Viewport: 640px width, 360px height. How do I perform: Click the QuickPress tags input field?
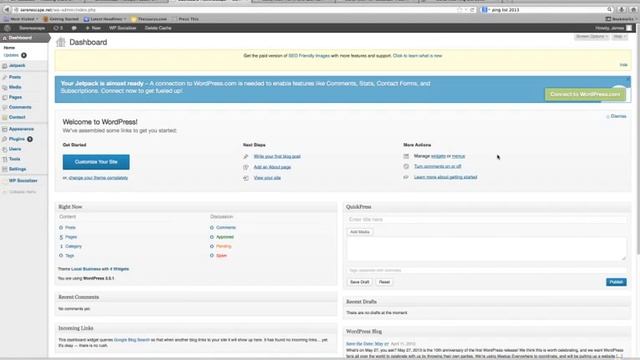487,270
